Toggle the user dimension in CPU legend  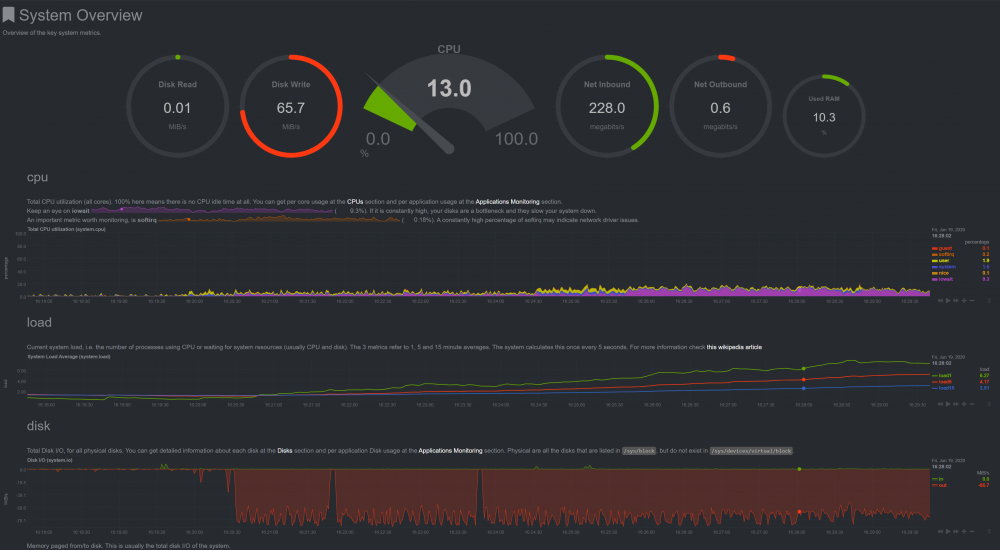pos(941,261)
